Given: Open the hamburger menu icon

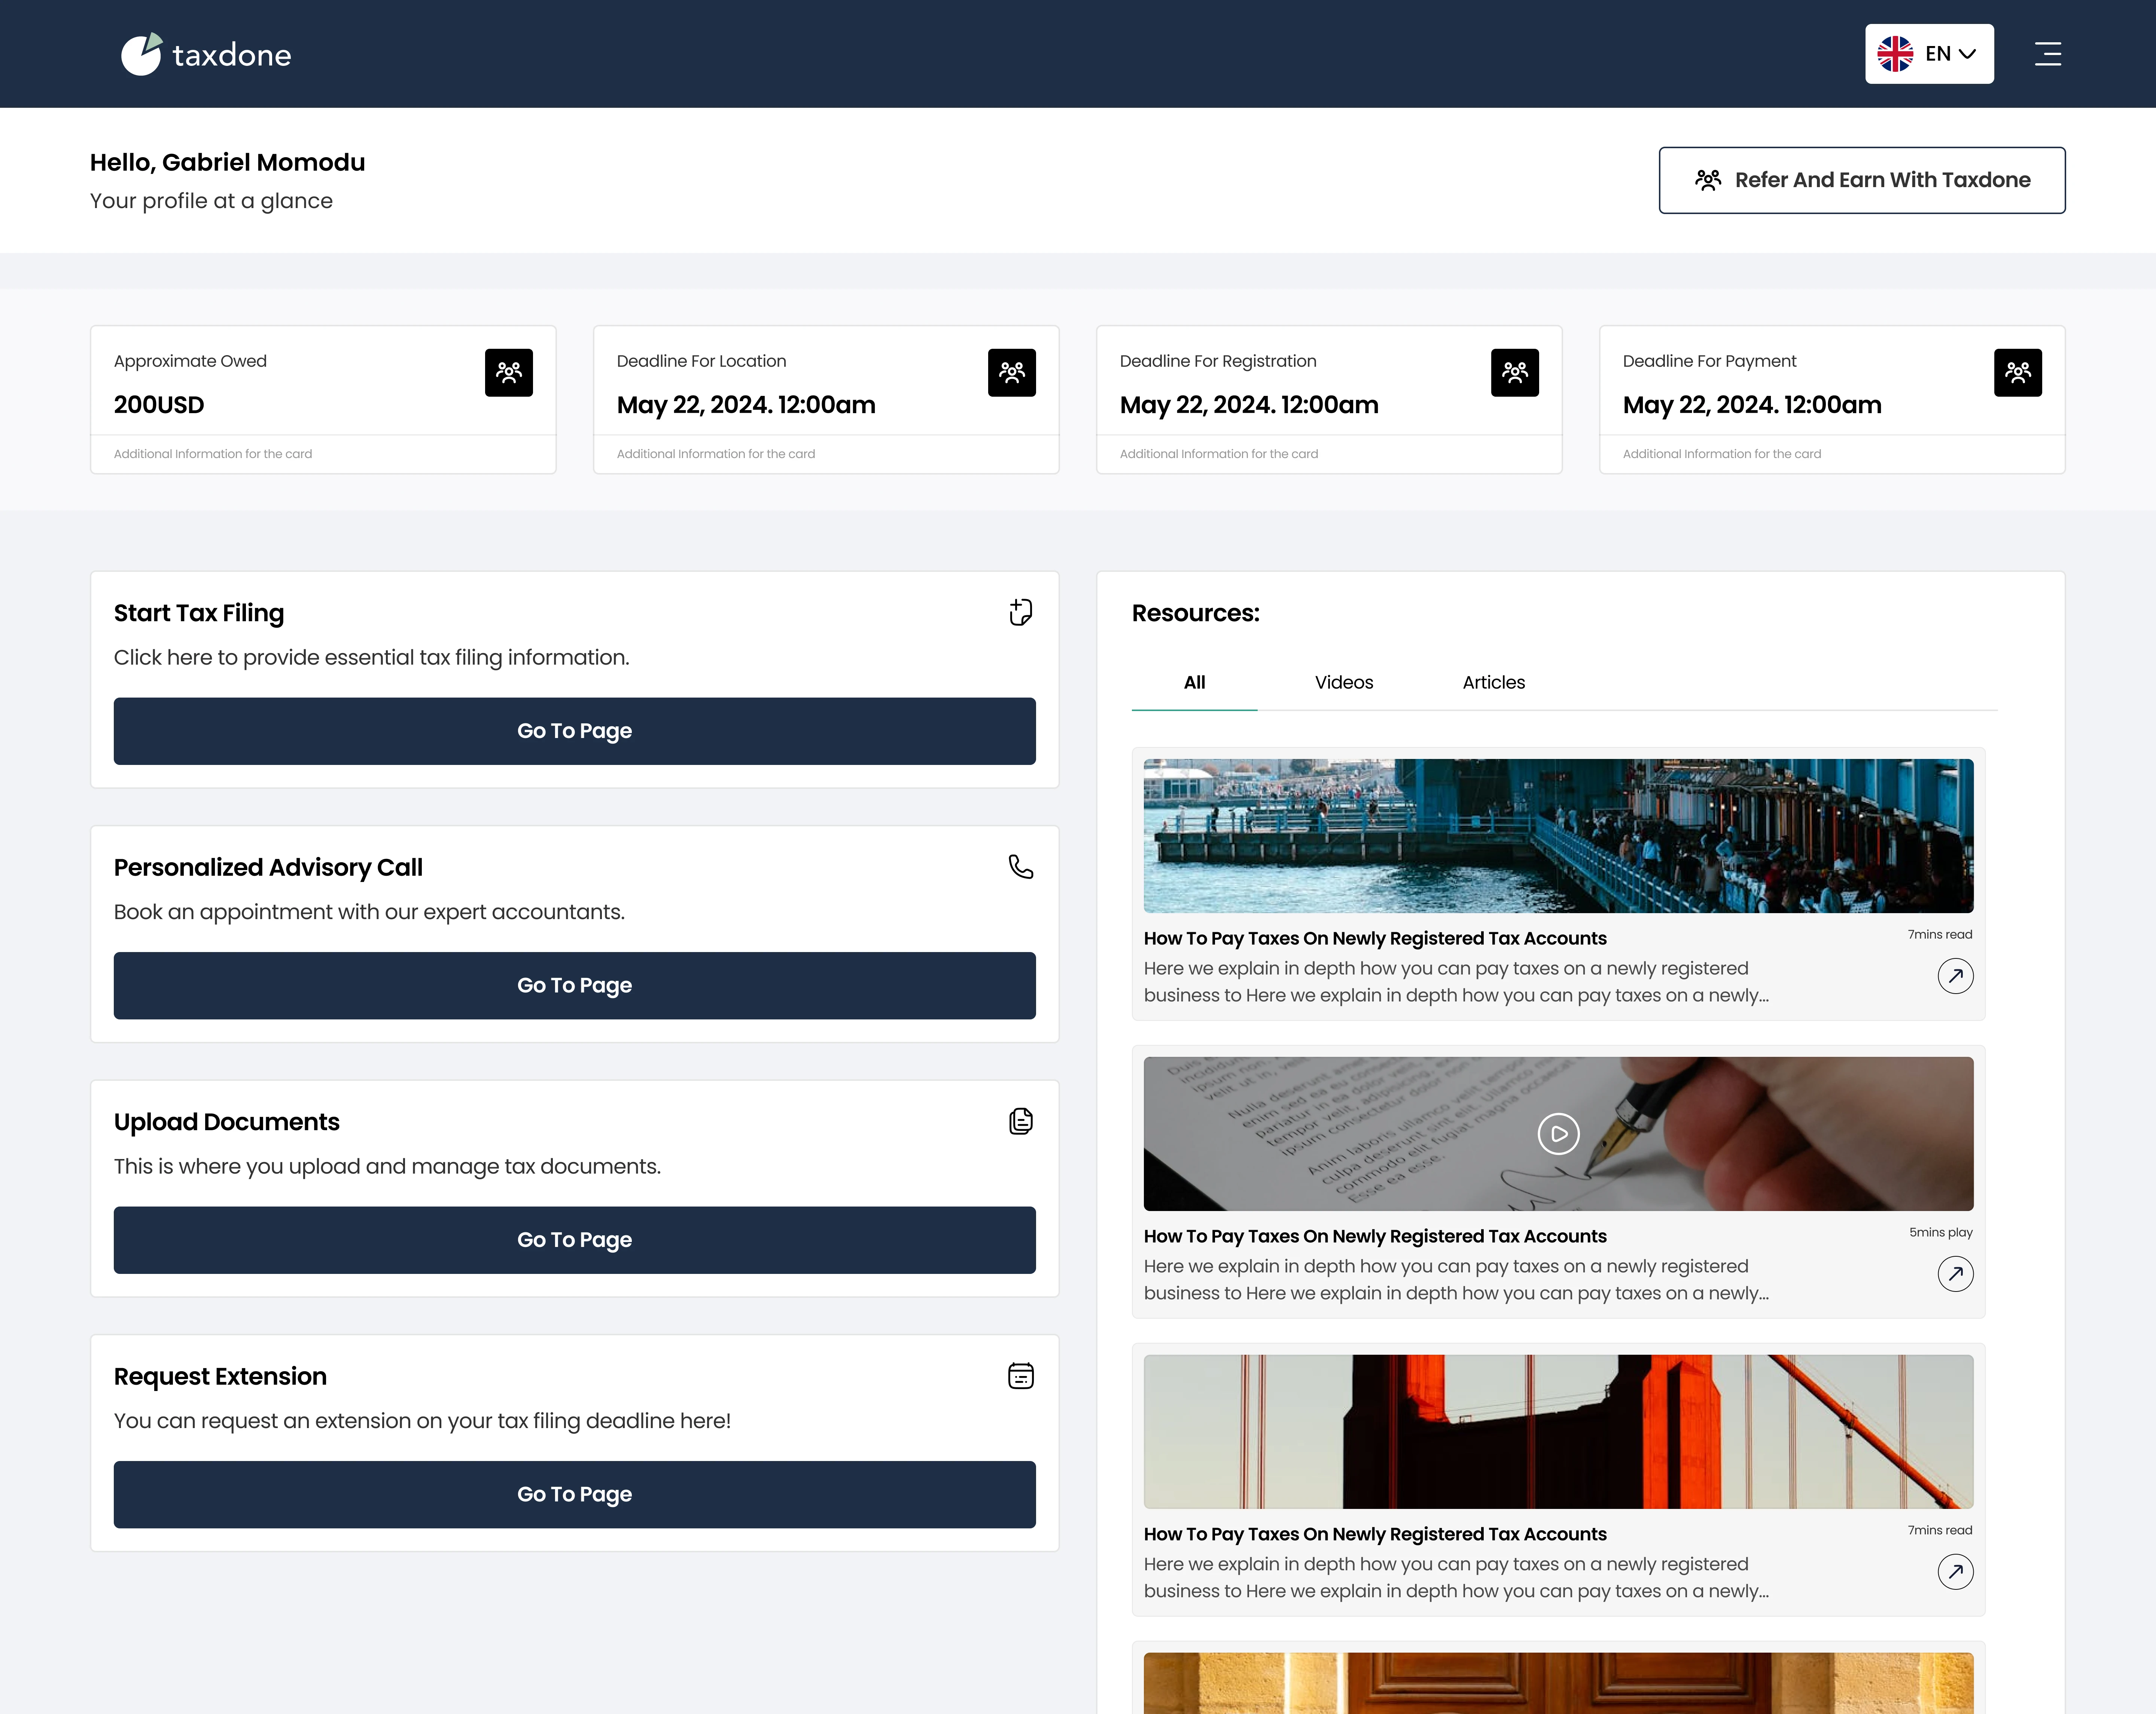Looking at the screenshot, I should click(2047, 54).
